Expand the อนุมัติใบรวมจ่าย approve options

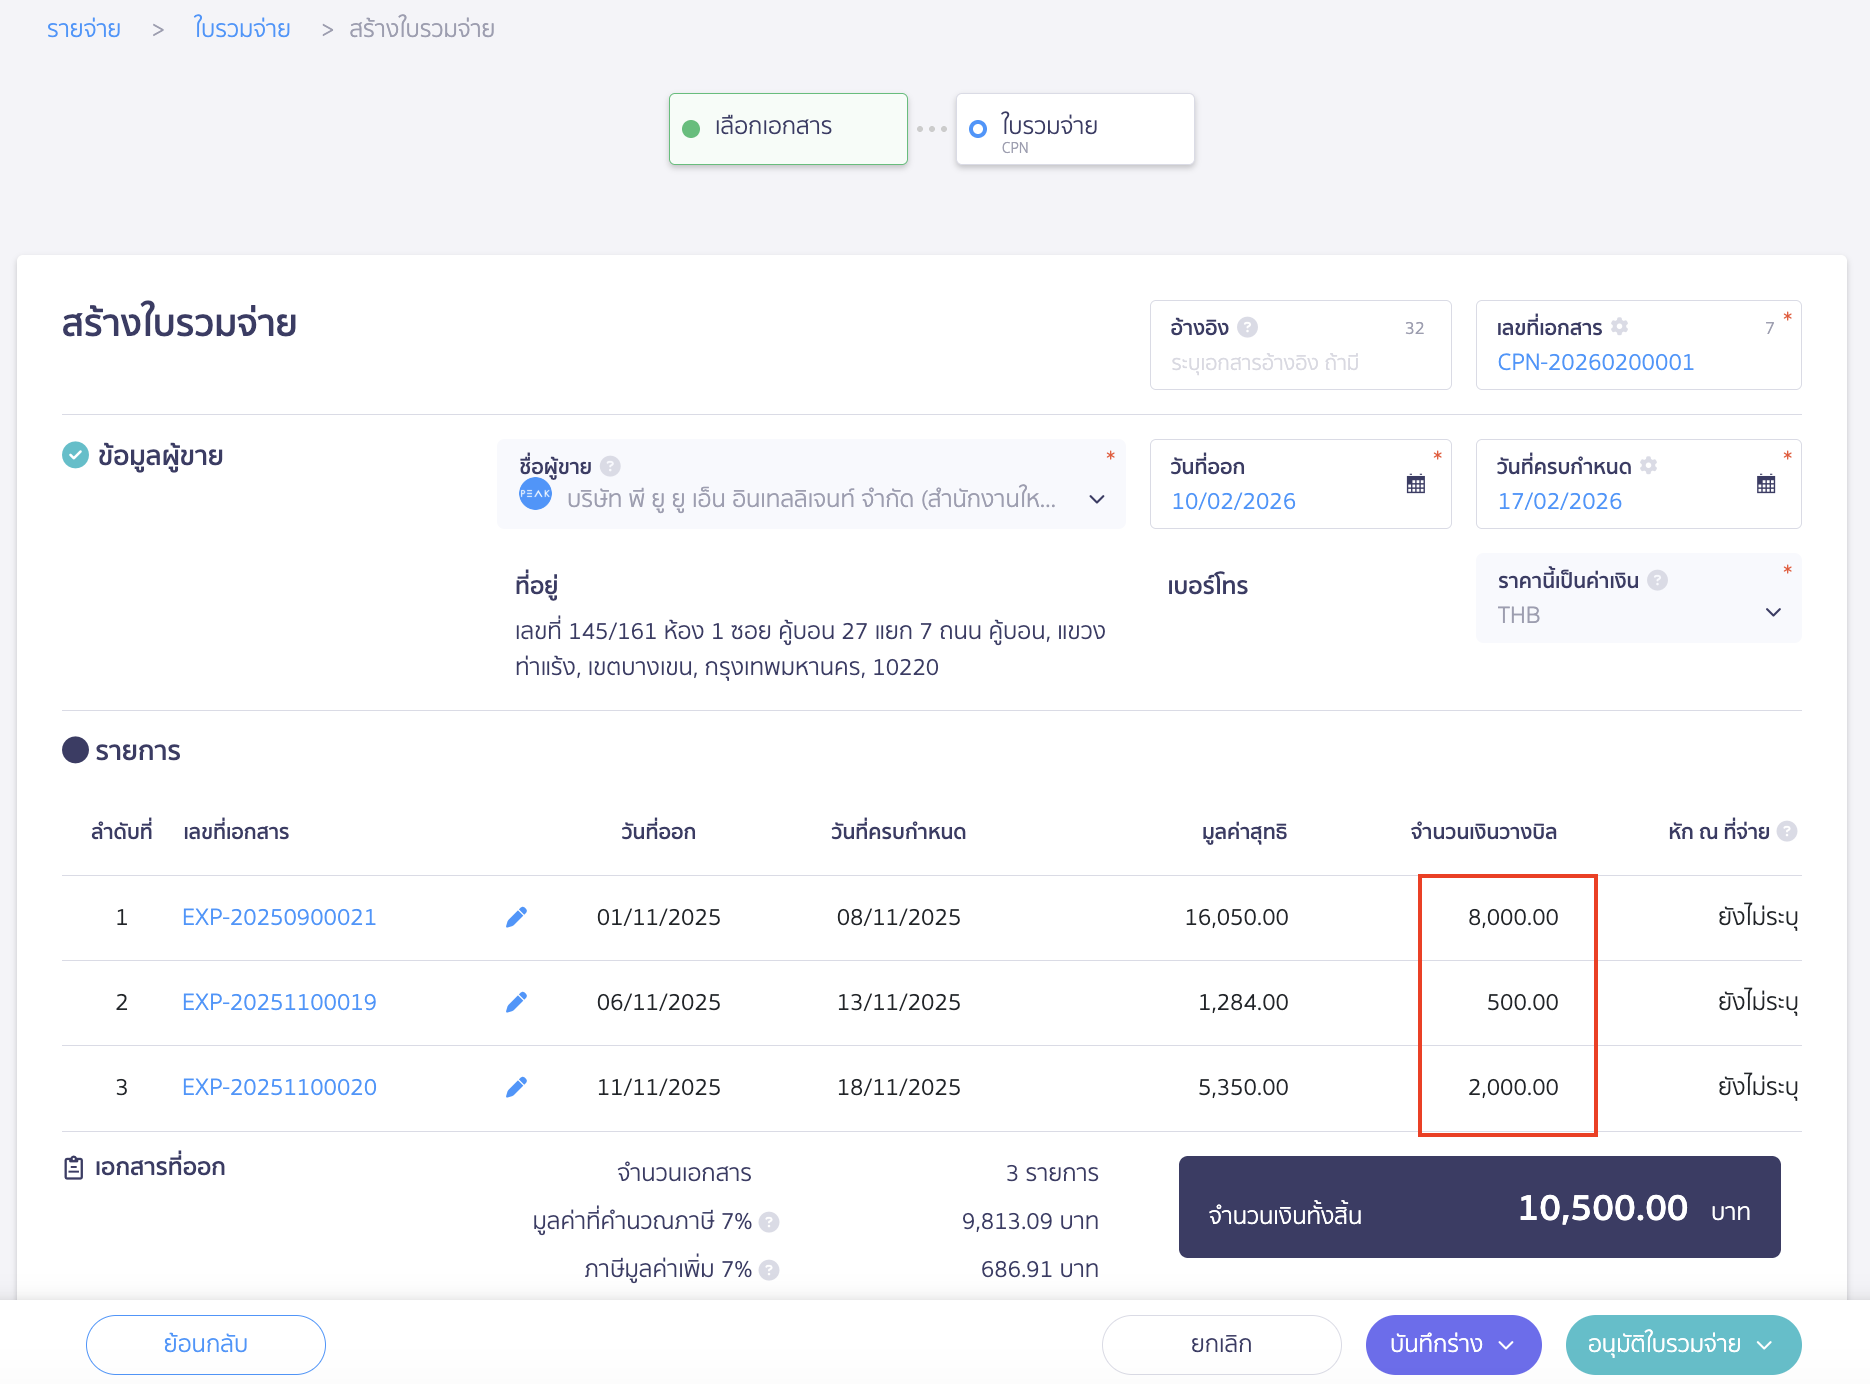[x=1765, y=1345]
